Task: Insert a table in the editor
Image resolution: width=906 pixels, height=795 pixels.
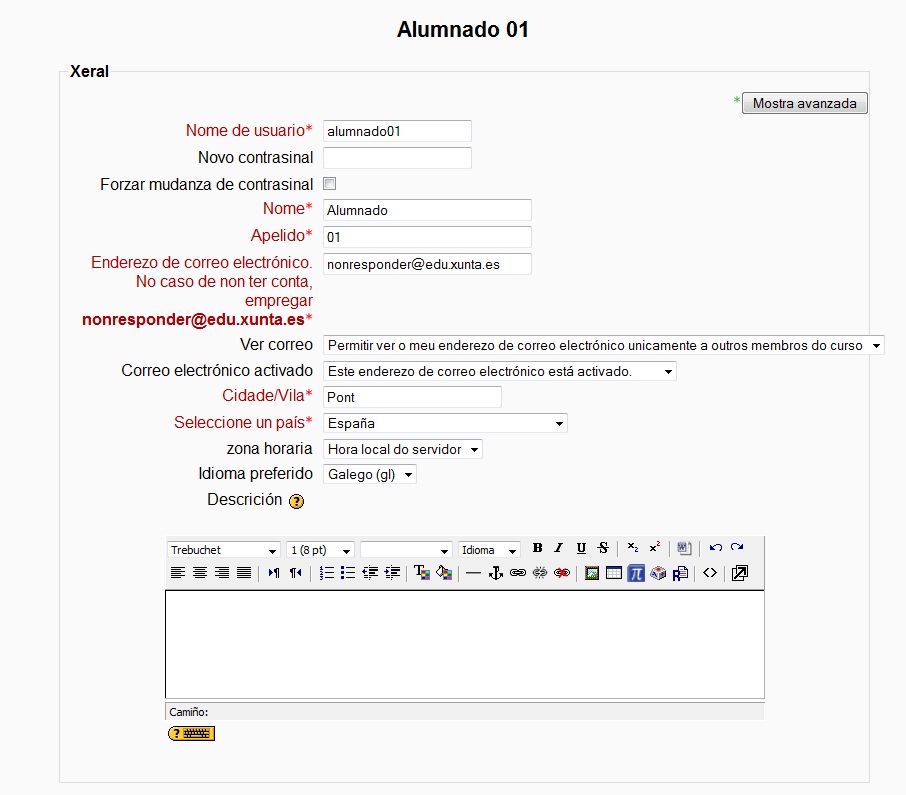Action: click(614, 573)
